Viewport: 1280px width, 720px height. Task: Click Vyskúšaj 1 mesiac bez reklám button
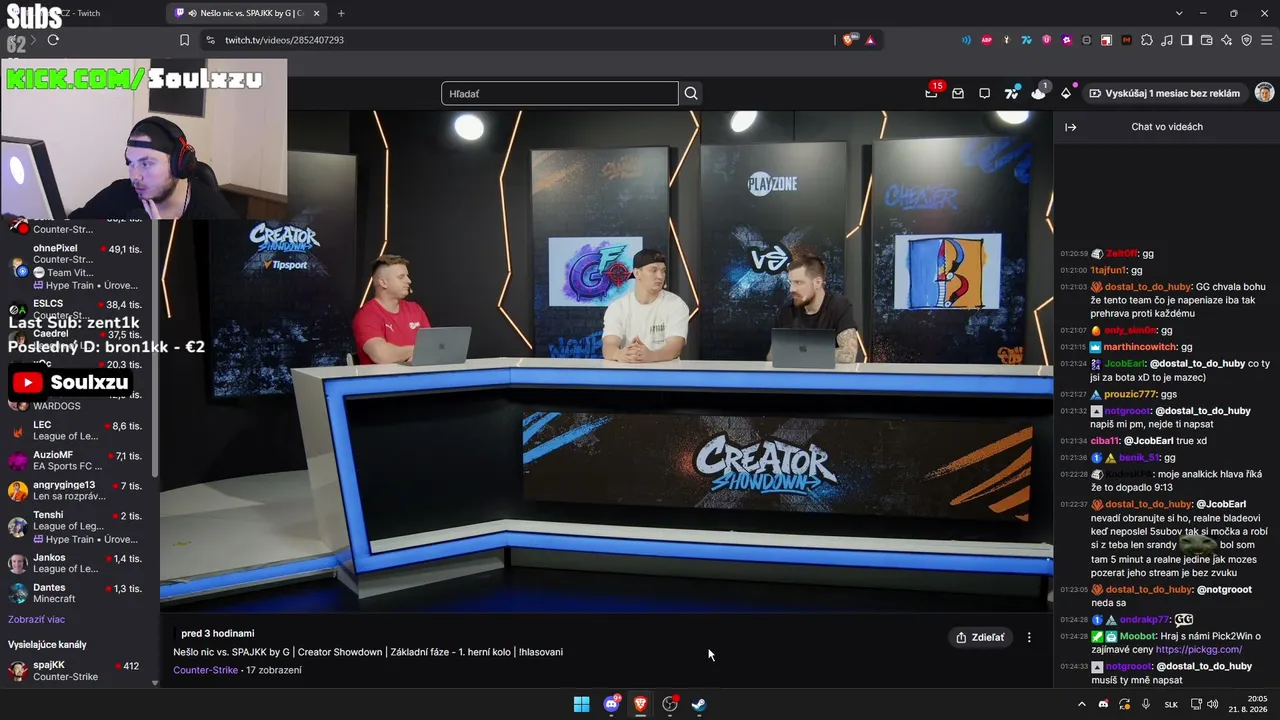coord(1164,93)
